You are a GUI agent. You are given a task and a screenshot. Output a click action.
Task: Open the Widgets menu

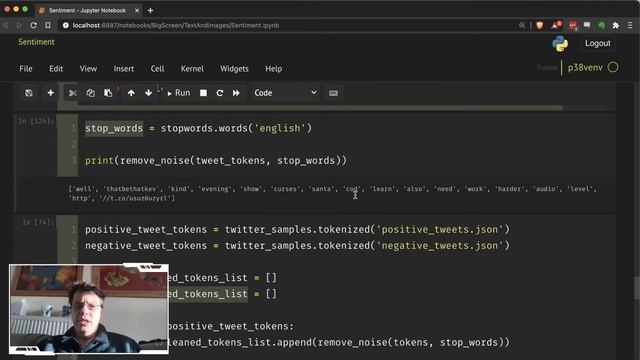[x=234, y=69]
